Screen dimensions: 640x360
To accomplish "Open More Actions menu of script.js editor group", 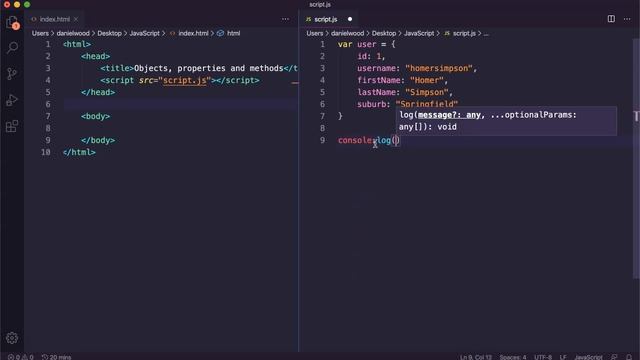I will 627,19.
